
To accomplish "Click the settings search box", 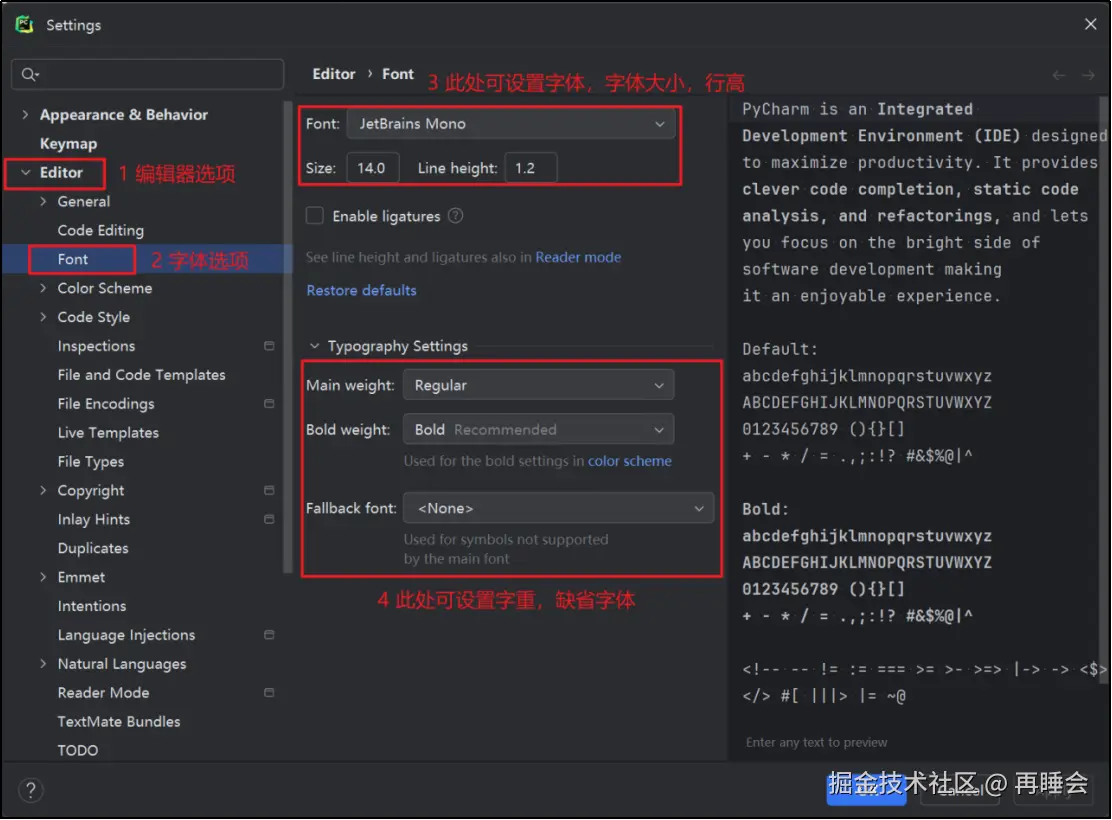I will (148, 74).
